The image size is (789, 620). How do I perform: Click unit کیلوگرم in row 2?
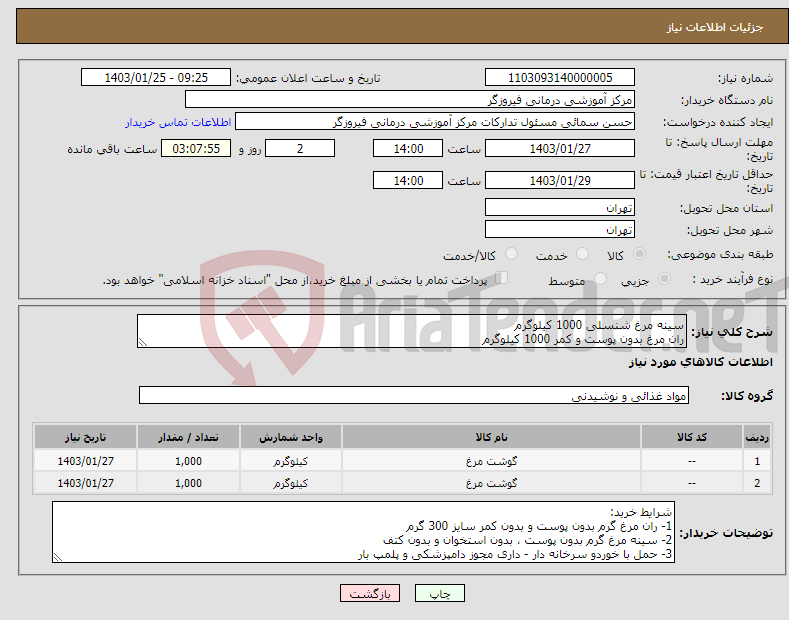(290, 483)
